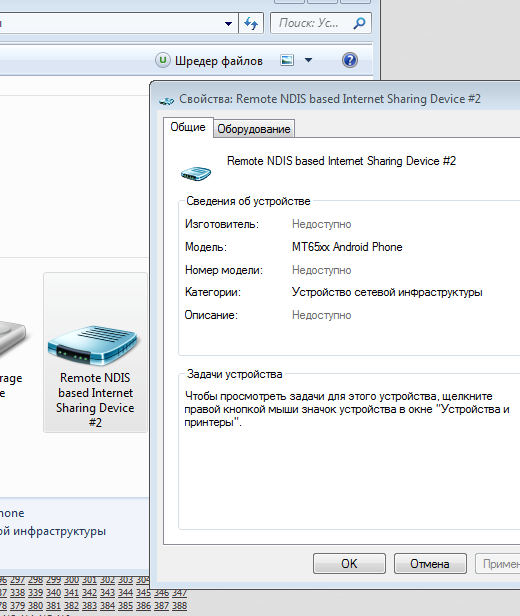Click the device tasks instruction paragraph
The width and height of the screenshot is (520, 616).
tap(347, 409)
